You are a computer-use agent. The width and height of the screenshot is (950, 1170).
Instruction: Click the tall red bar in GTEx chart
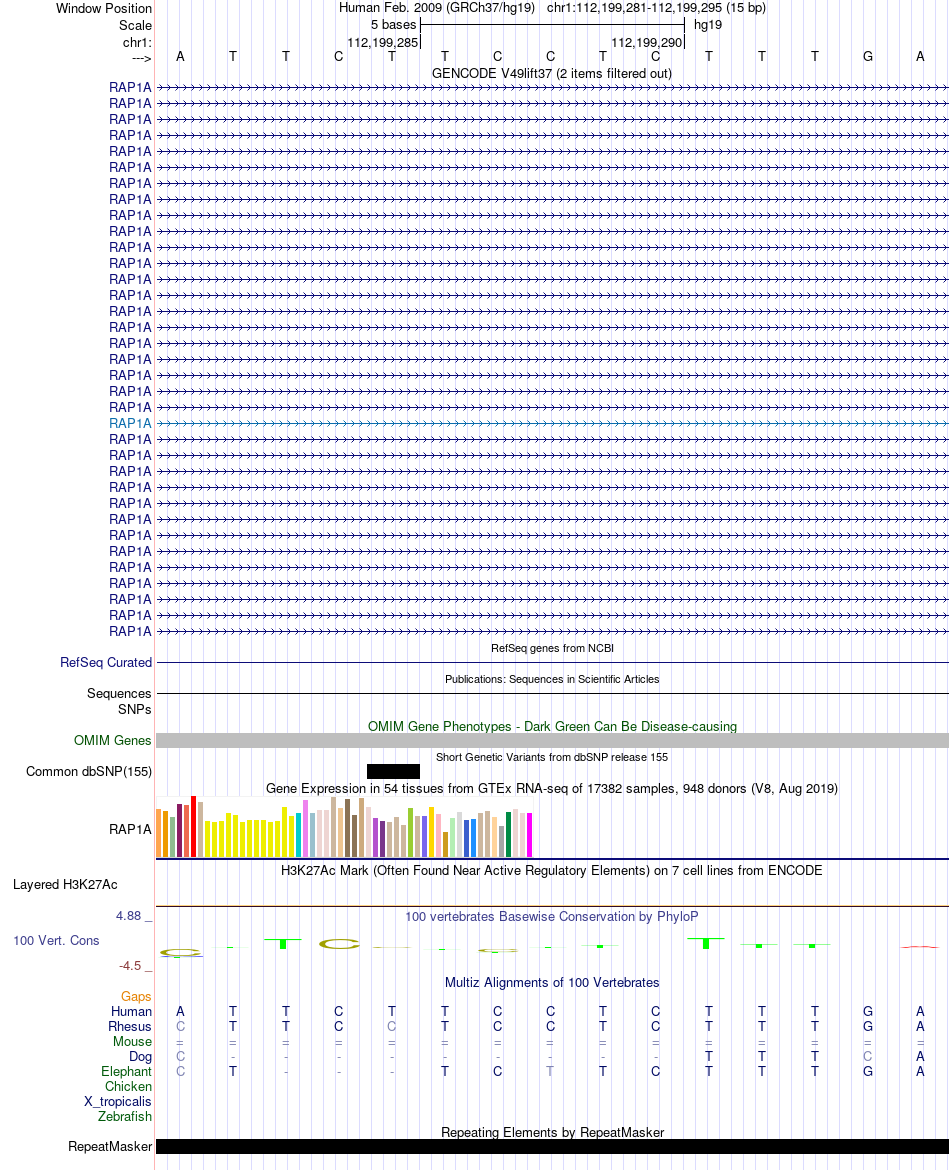[193, 827]
